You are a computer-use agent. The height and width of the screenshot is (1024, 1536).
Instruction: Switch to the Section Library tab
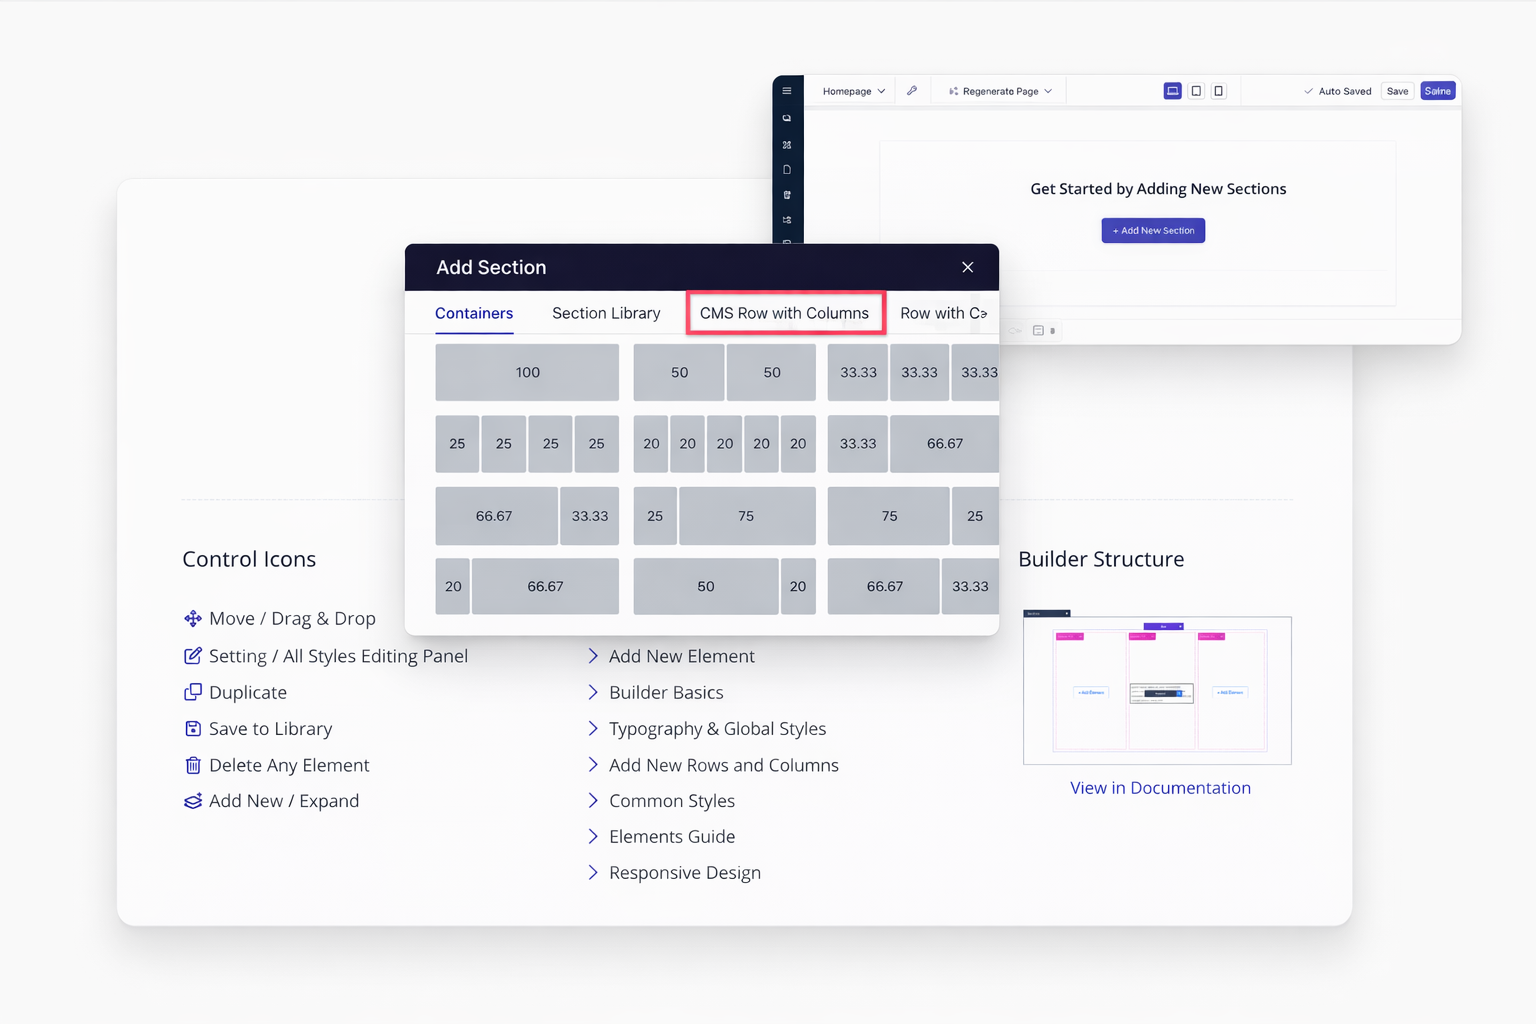tap(606, 313)
